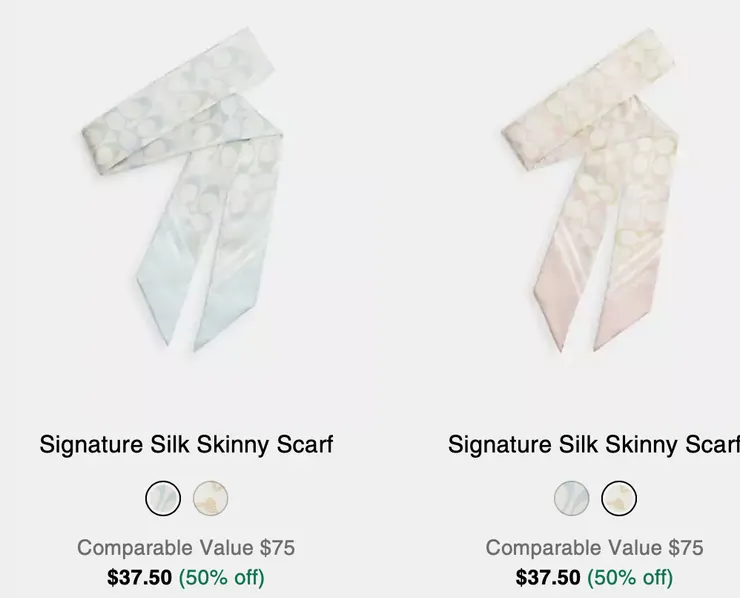Click the left Comparable Value $75 text
The height and width of the screenshot is (598, 740).
point(186,548)
